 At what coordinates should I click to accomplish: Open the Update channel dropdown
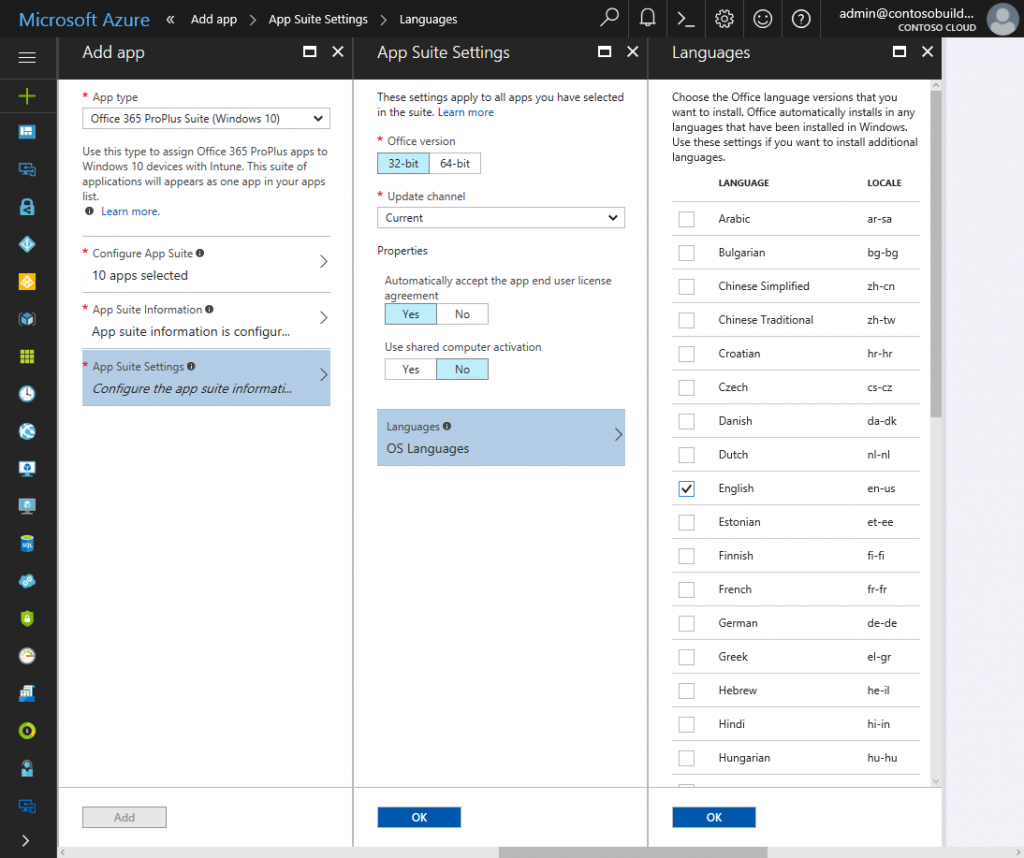coord(501,217)
